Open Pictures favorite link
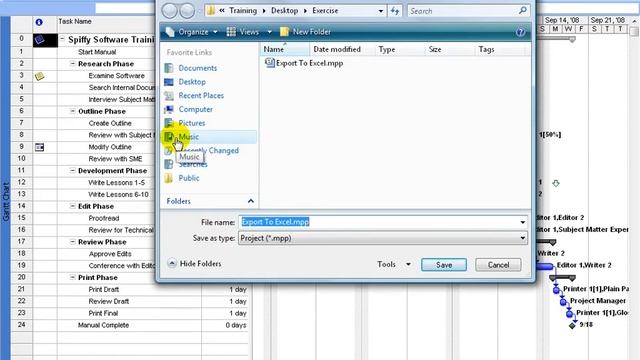The width and height of the screenshot is (640, 360). tap(191, 123)
